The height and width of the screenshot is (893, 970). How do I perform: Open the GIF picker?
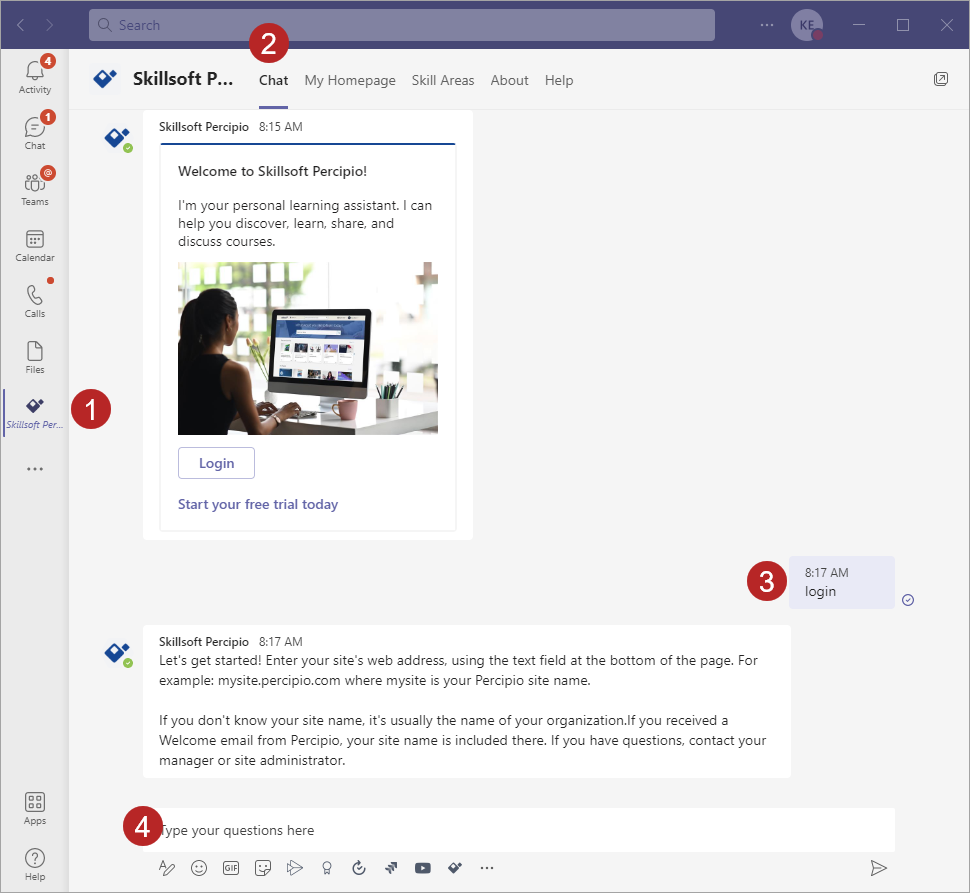click(231, 868)
